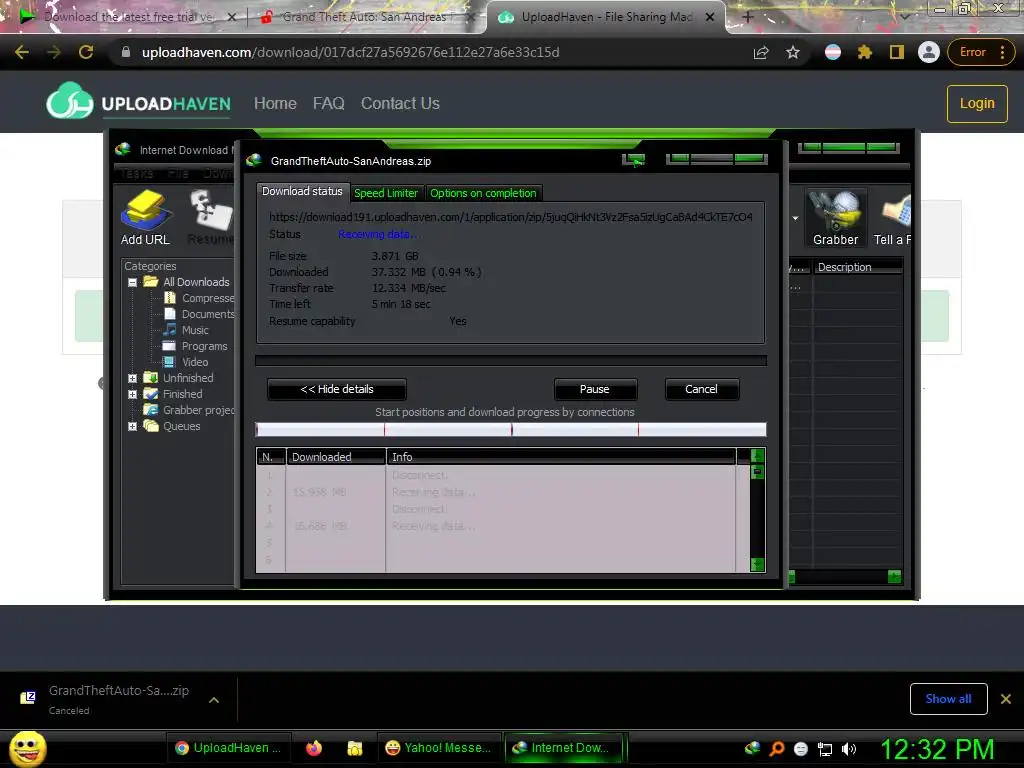The height and width of the screenshot is (768, 1024).
Task: Open the Contact Us link
Action: point(400,103)
